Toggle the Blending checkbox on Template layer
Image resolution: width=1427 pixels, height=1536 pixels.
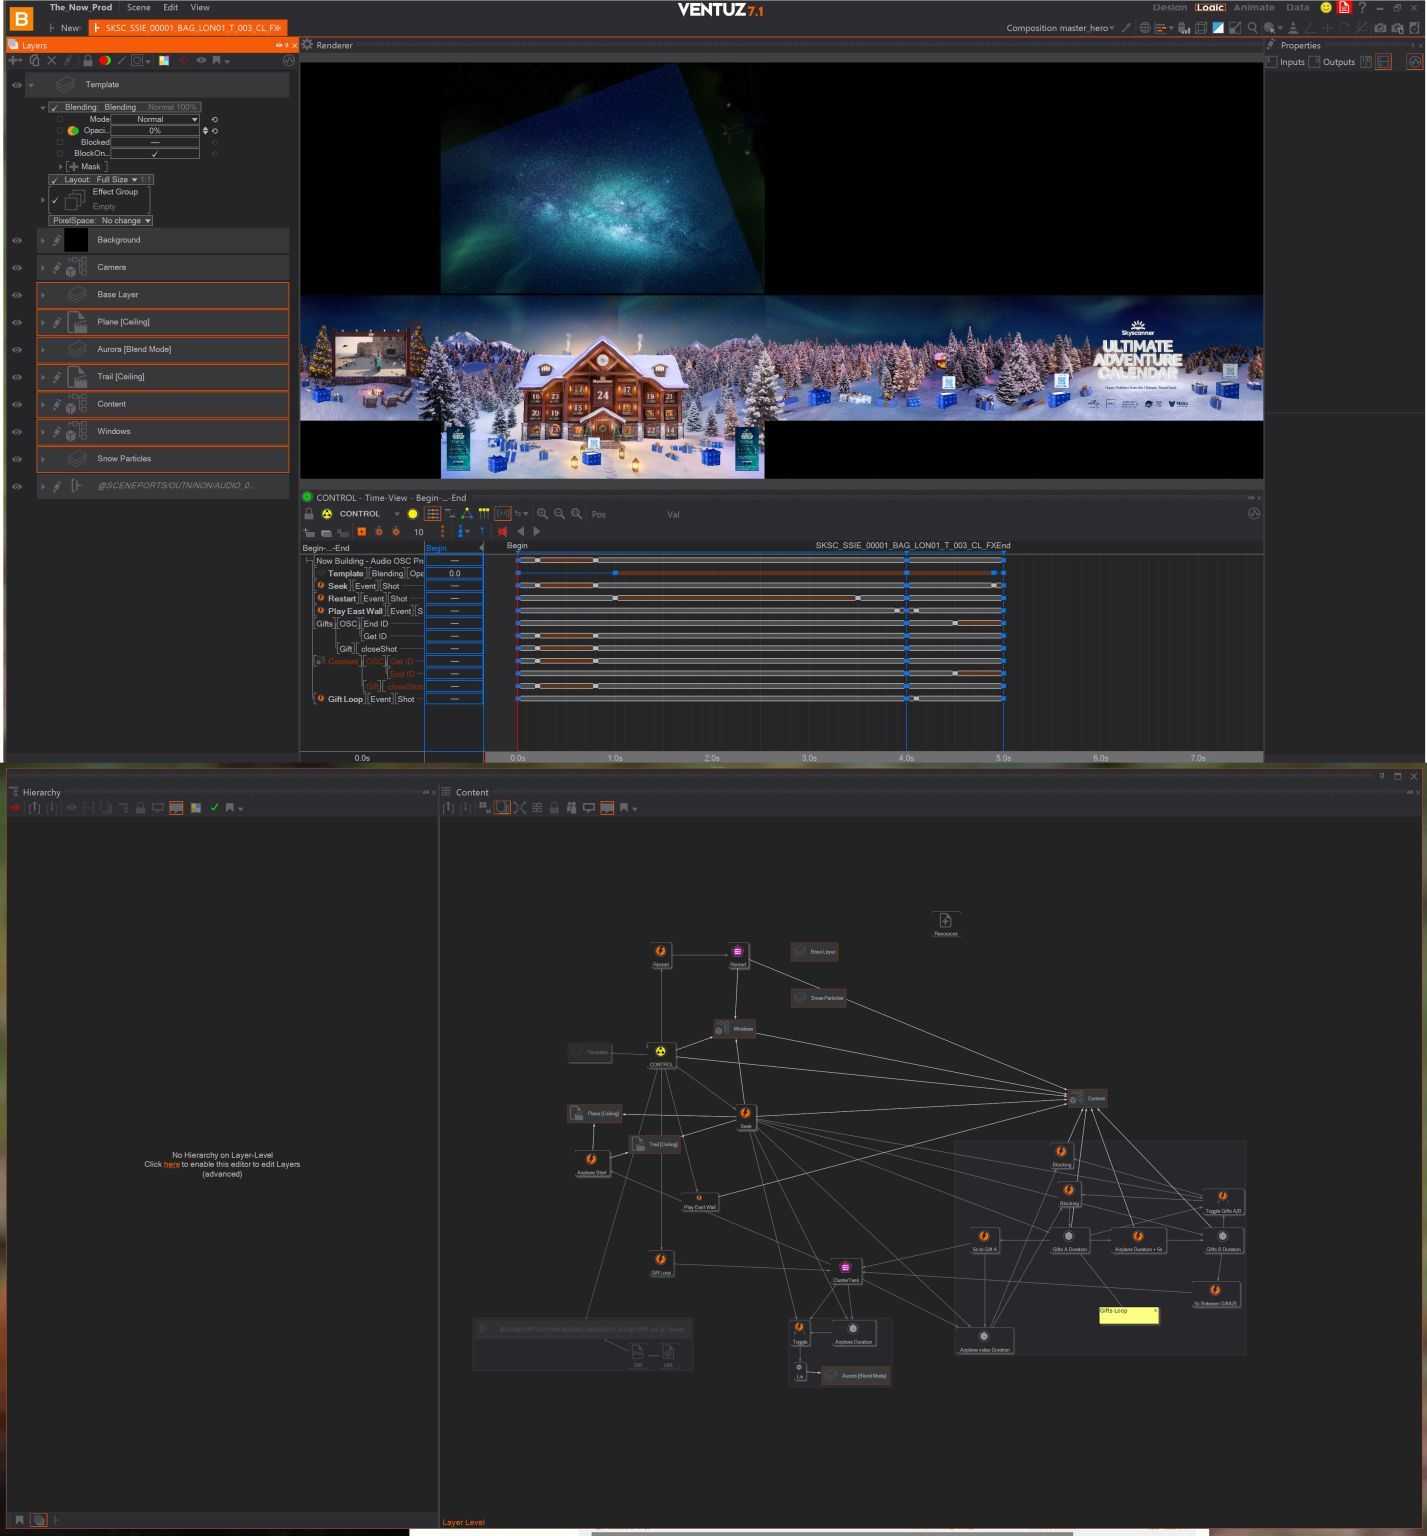(x=55, y=107)
